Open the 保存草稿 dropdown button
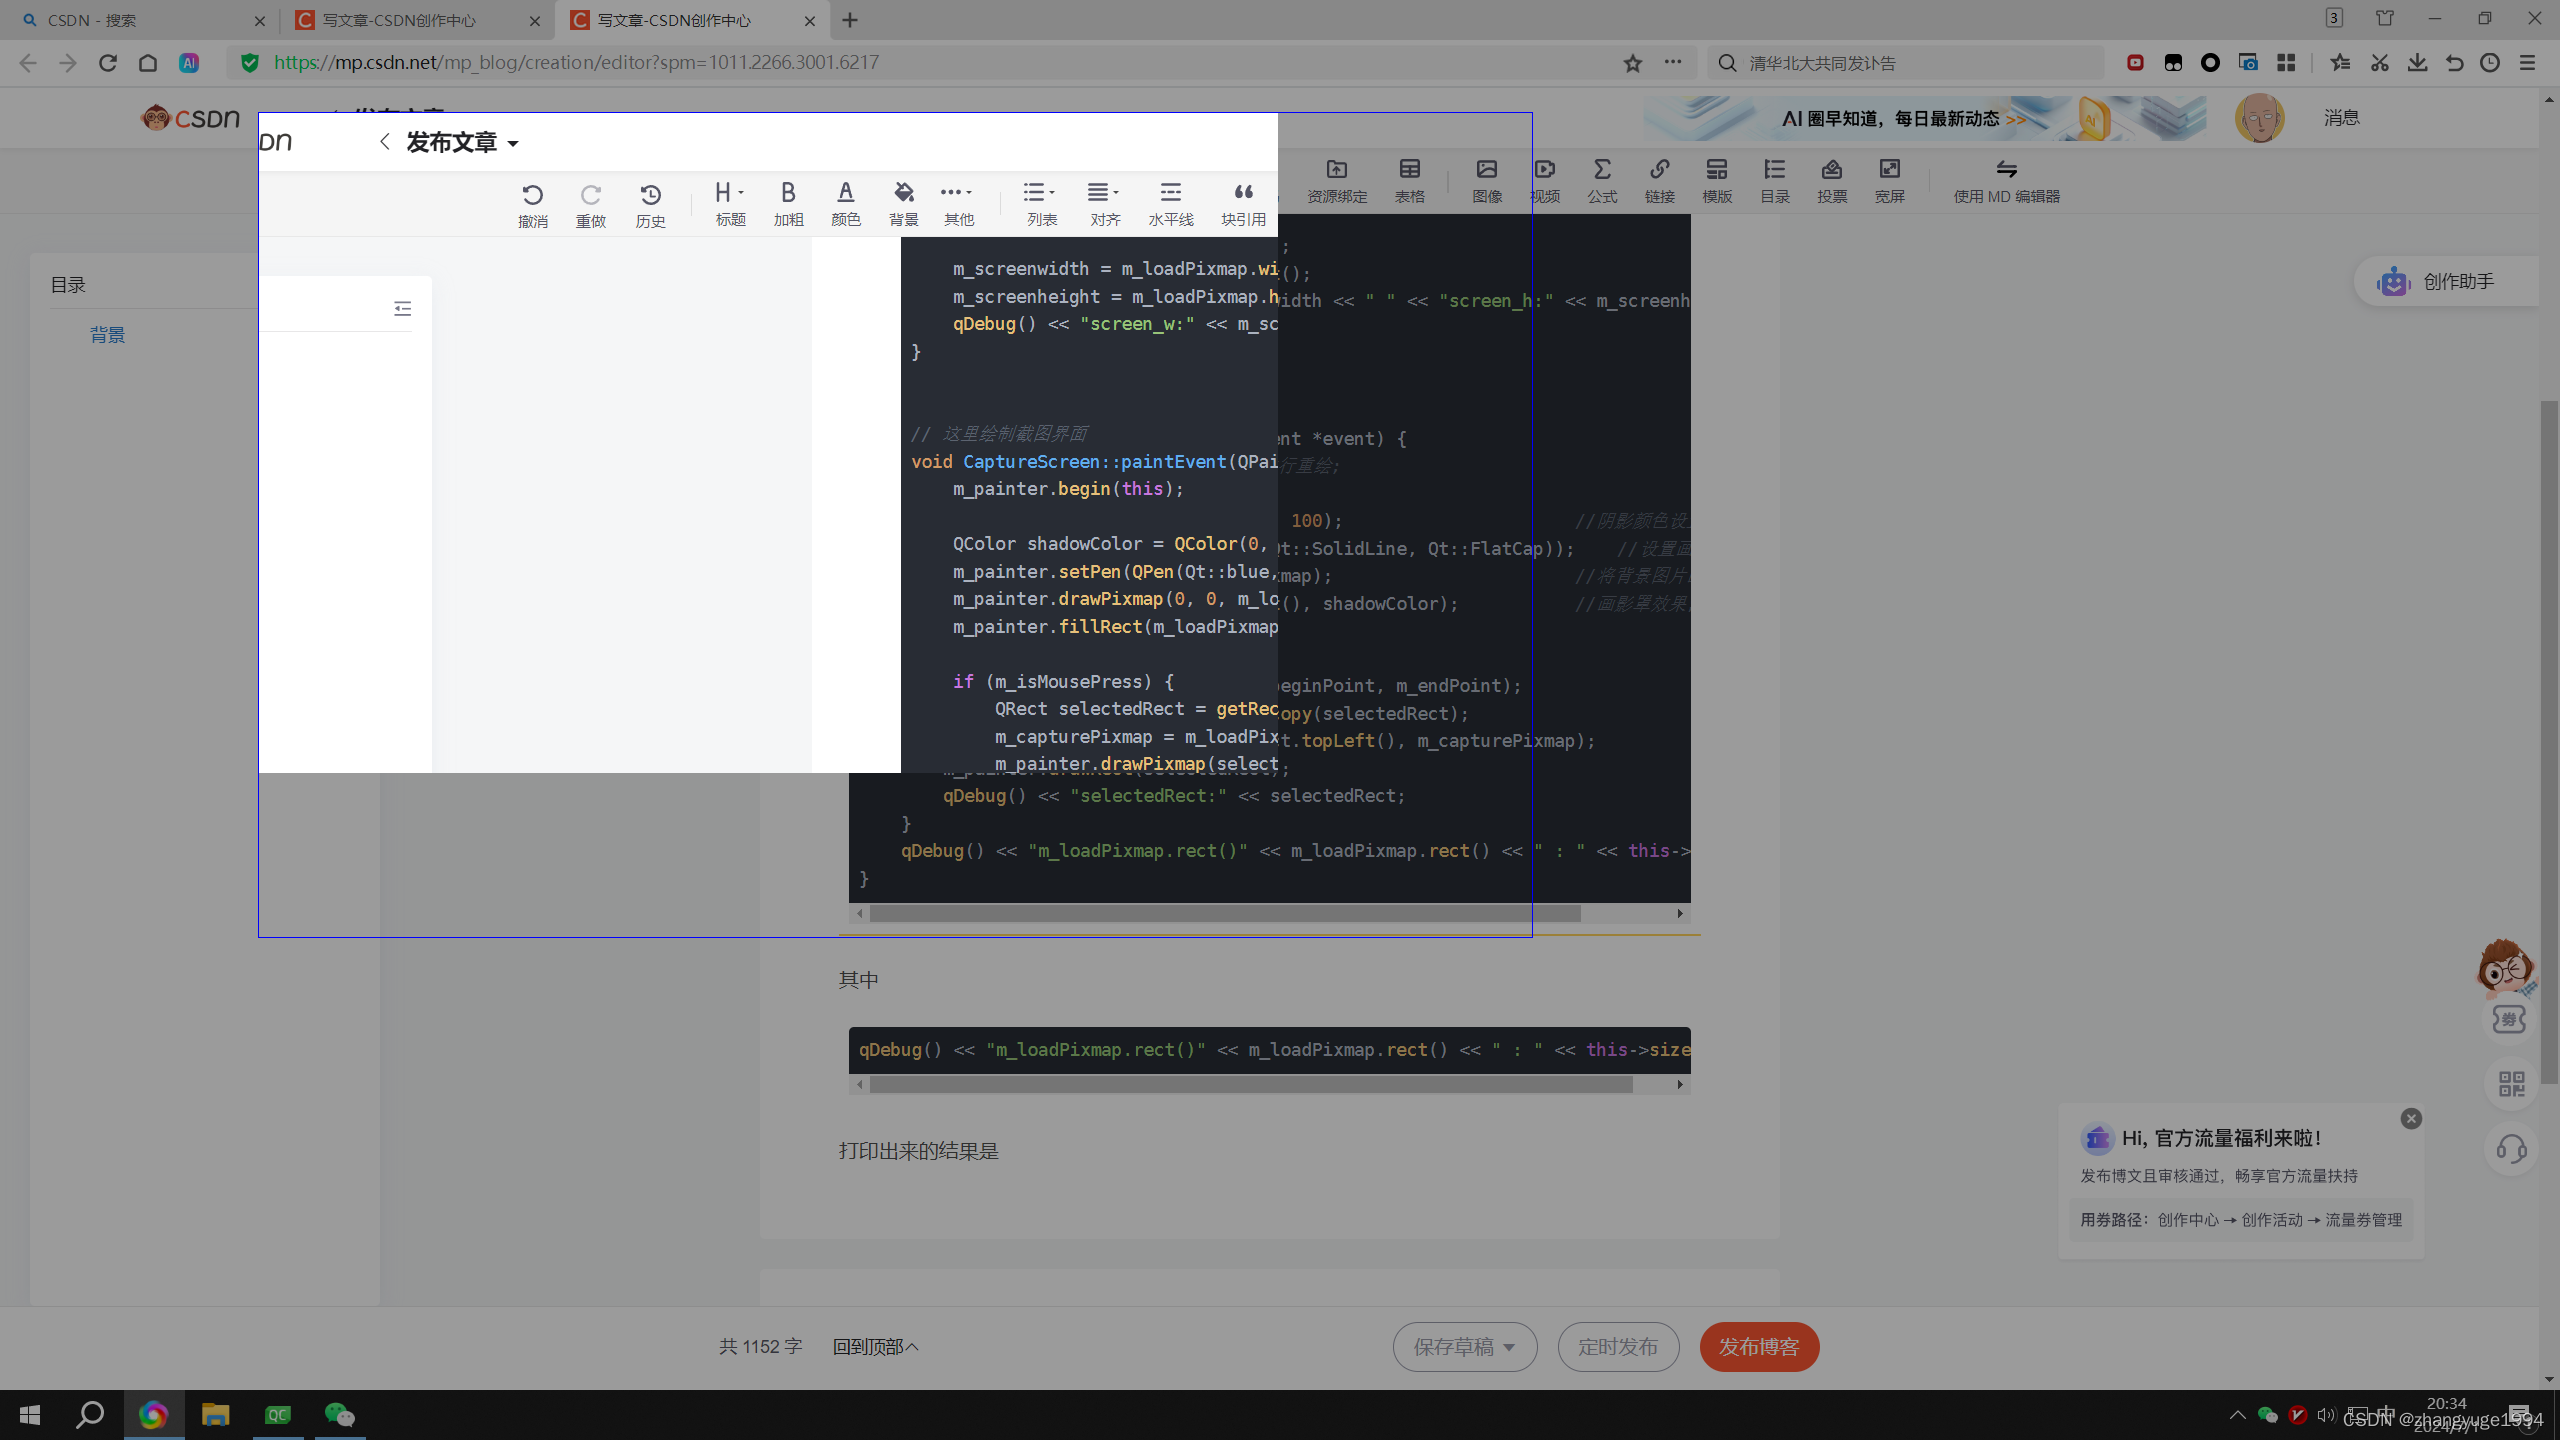The image size is (2560, 1440). (x=1464, y=1347)
